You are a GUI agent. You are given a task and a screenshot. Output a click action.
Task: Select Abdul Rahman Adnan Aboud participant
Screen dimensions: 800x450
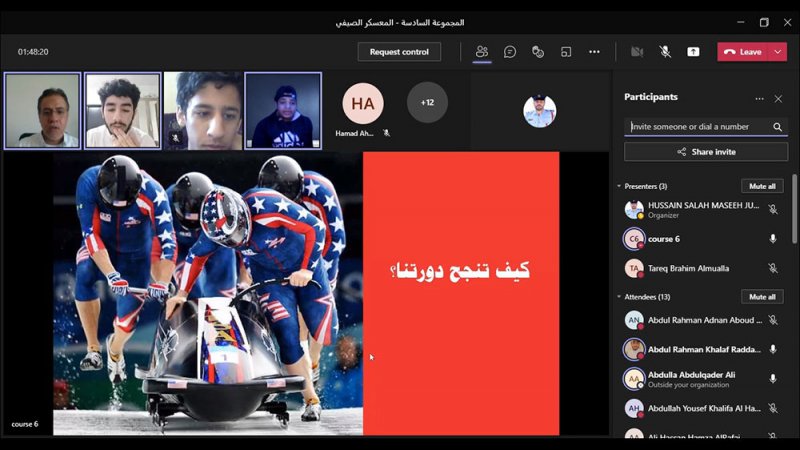[703, 320]
